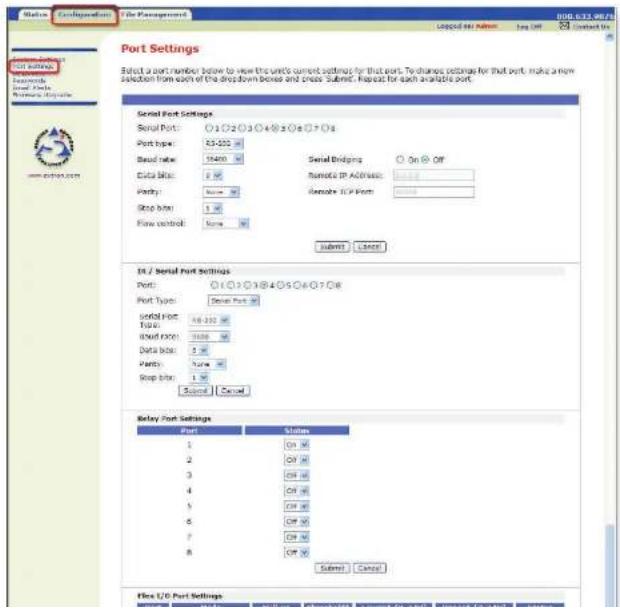The height and width of the screenshot is (609, 620).
Task: Select Serial Port 4 radio button
Action: coord(259,128)
